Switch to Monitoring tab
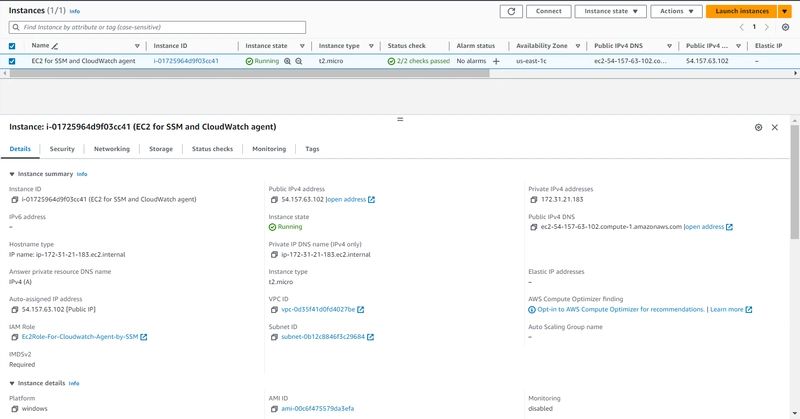Viewport: 800px width, 419px height. click(269, 149)
